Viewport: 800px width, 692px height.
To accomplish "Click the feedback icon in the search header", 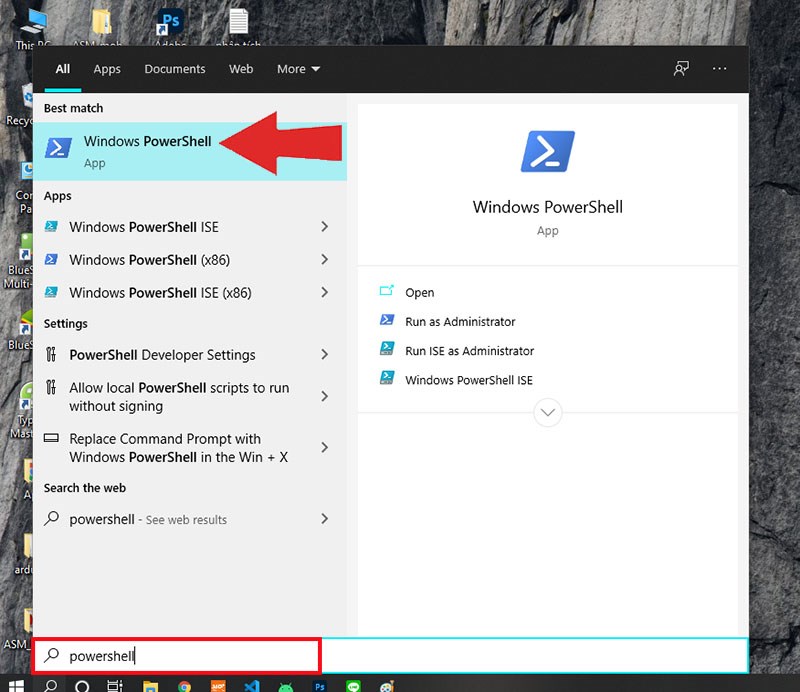I will 681,68.
